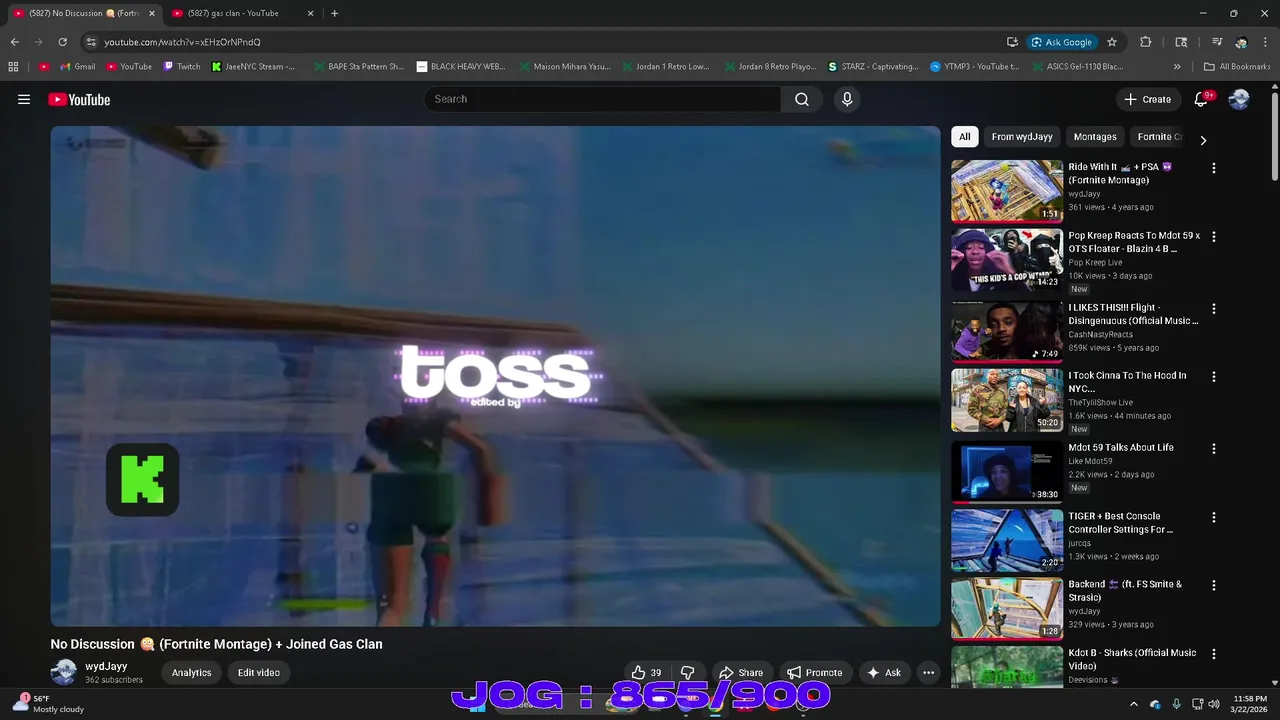Open the YouTube account avatar menu
The width and height of the screenshot is (1280, 720).
point(1239,99)
